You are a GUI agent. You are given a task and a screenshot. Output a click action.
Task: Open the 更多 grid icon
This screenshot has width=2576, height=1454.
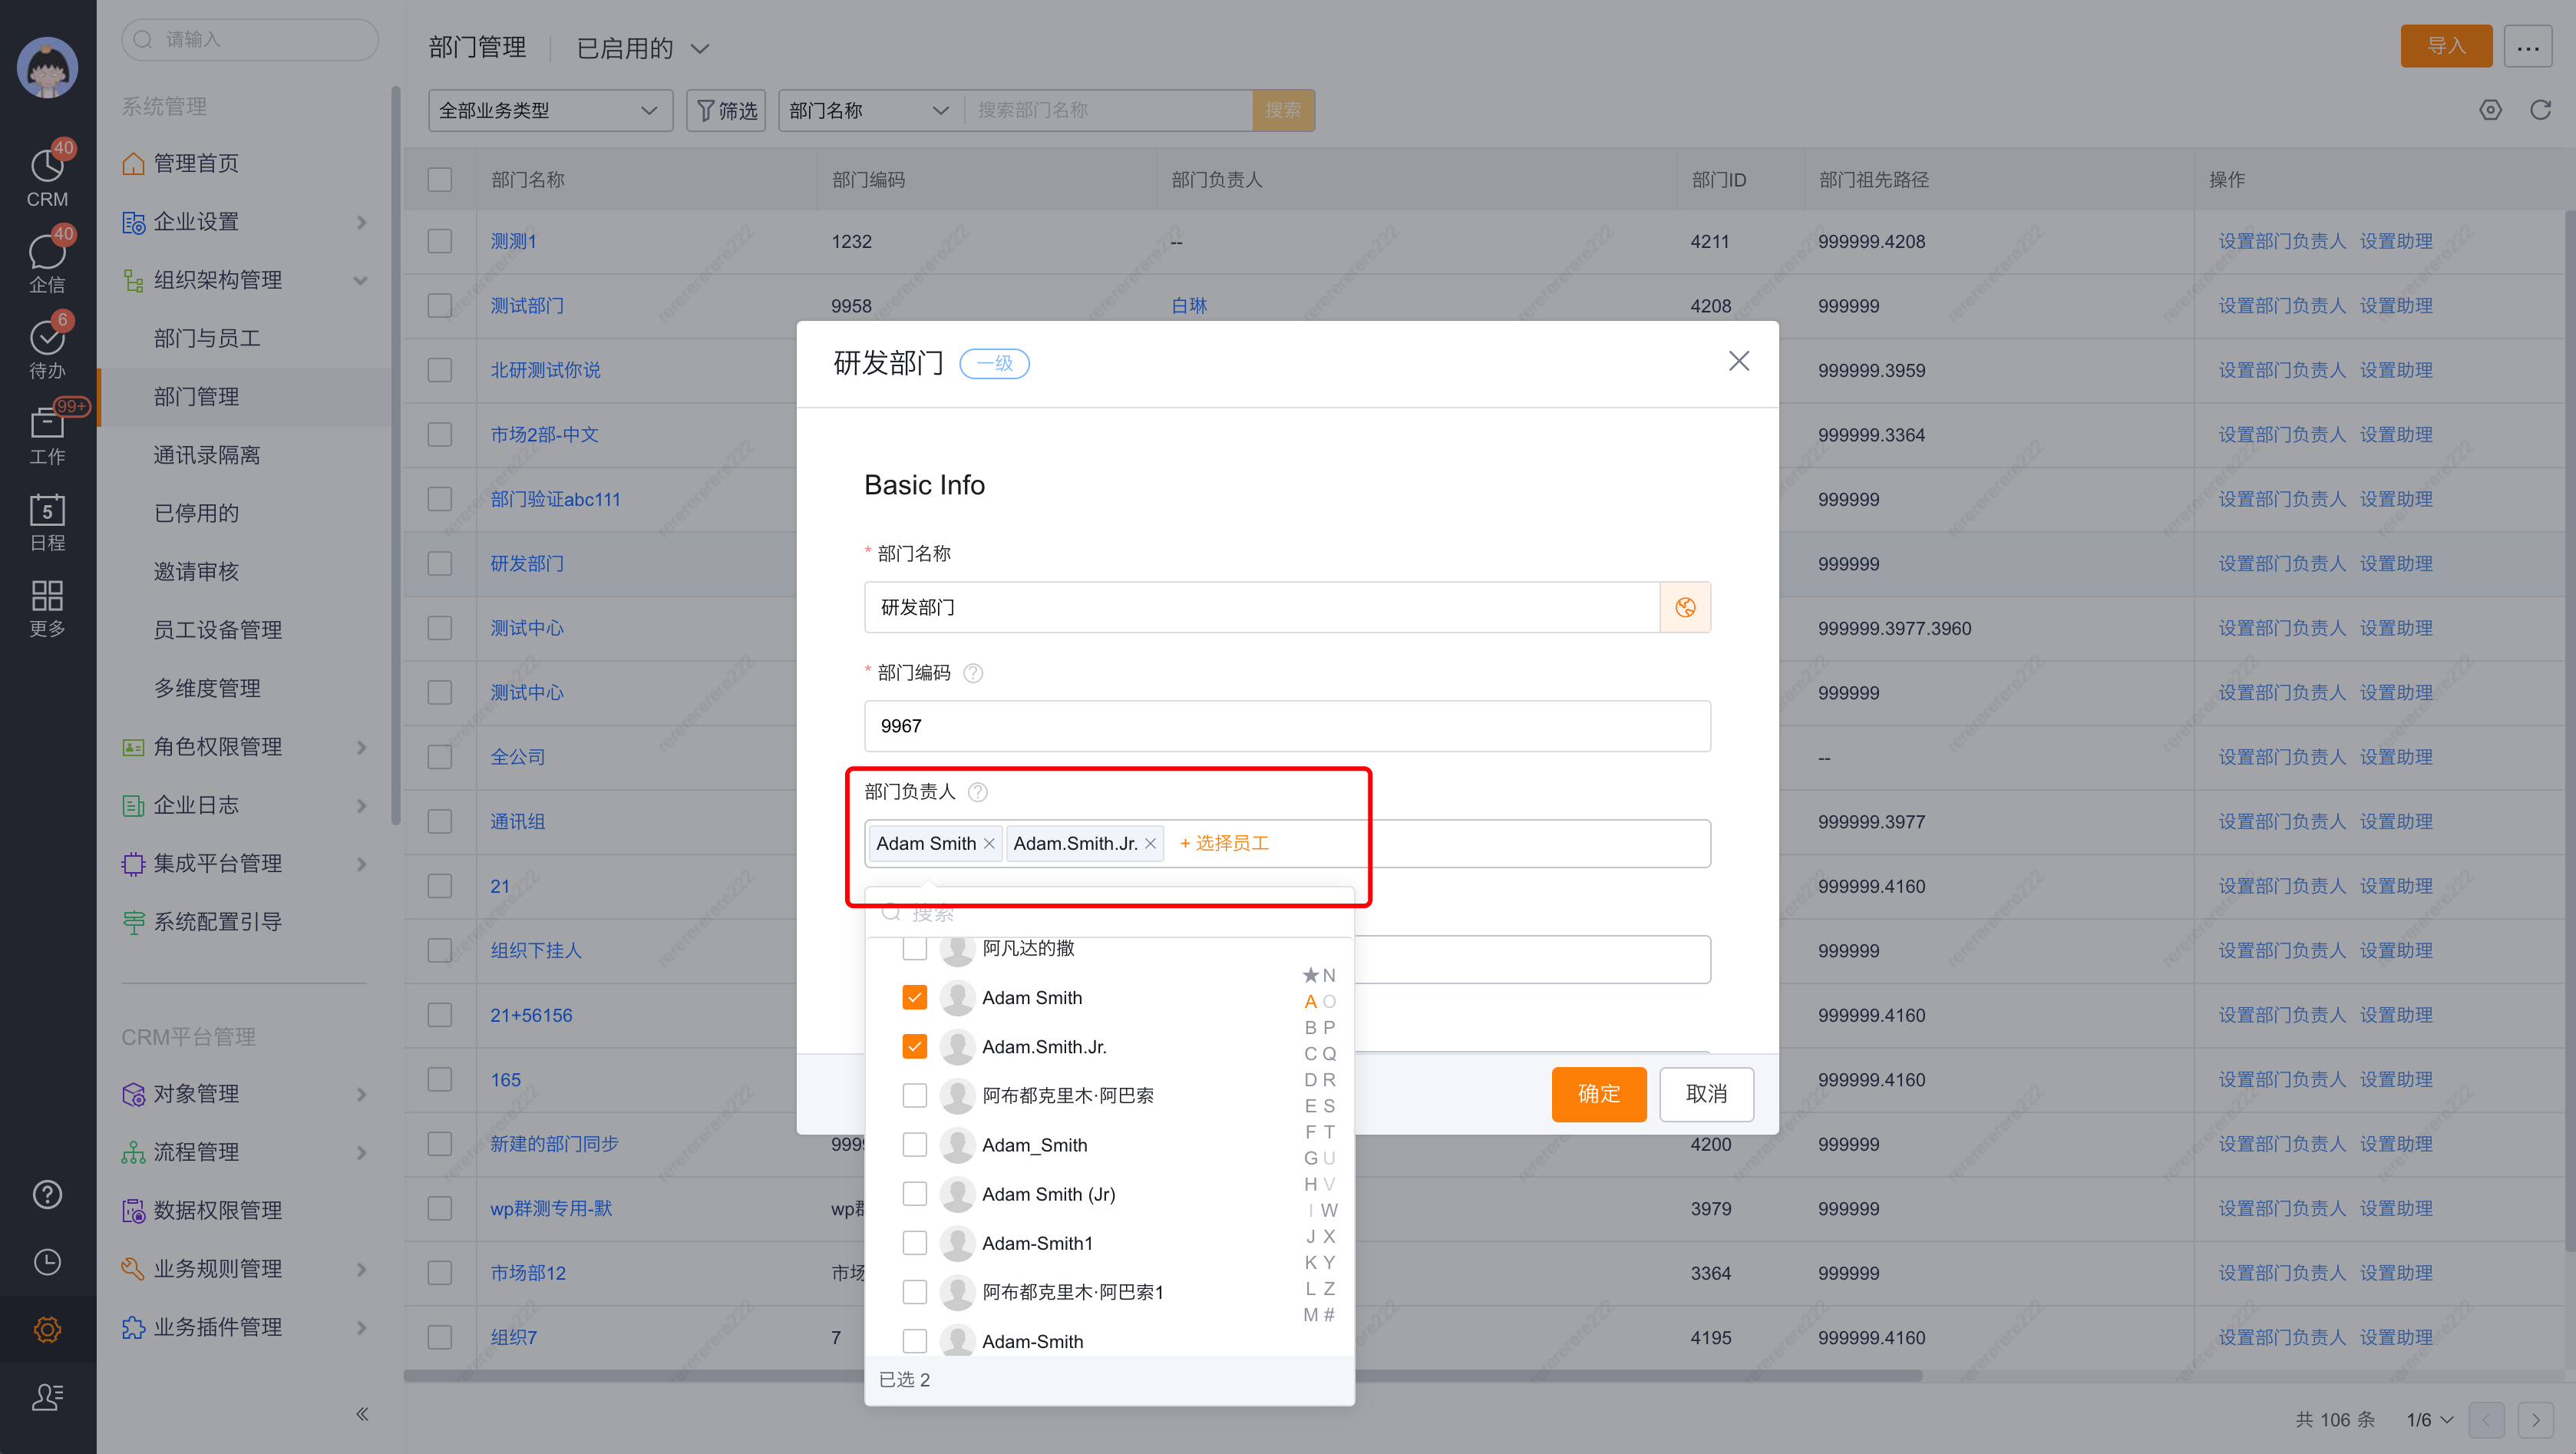pos(47,607)
